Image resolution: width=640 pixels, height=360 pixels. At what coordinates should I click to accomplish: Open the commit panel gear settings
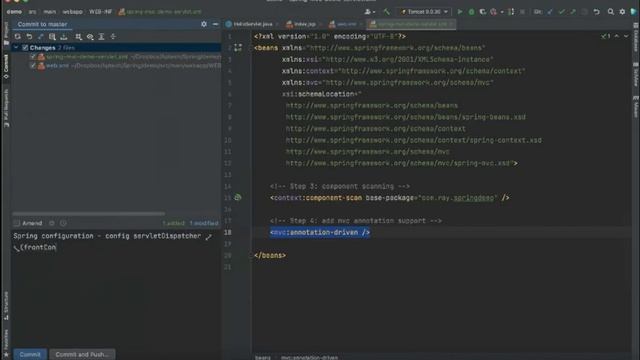click(204, 24)
